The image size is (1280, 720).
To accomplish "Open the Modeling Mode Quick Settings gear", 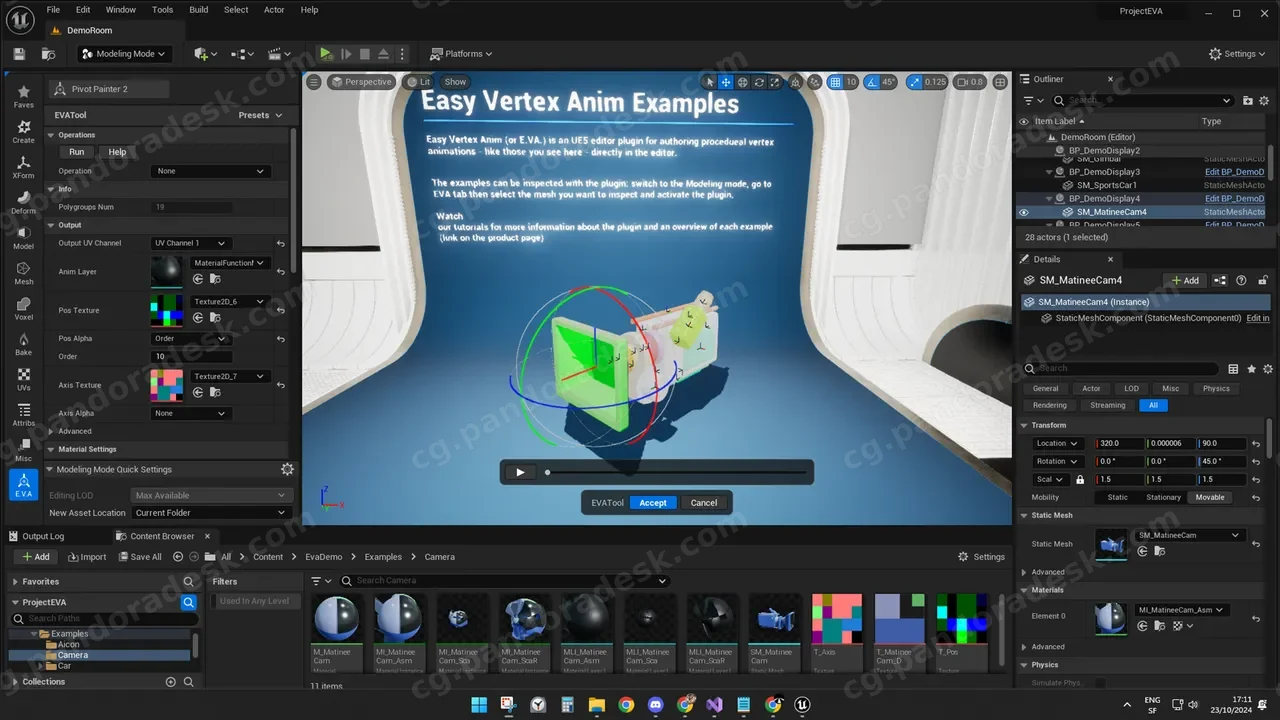I will (288, 469).
